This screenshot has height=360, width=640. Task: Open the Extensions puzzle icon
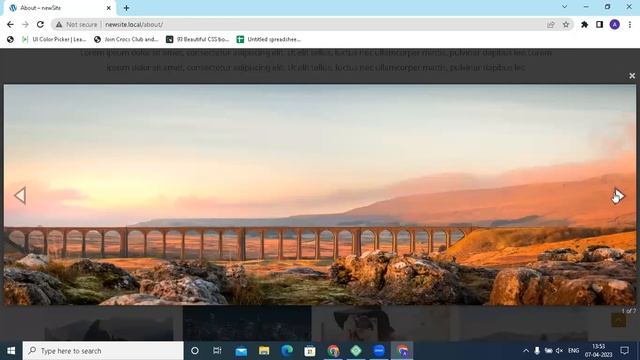point(584,24)
